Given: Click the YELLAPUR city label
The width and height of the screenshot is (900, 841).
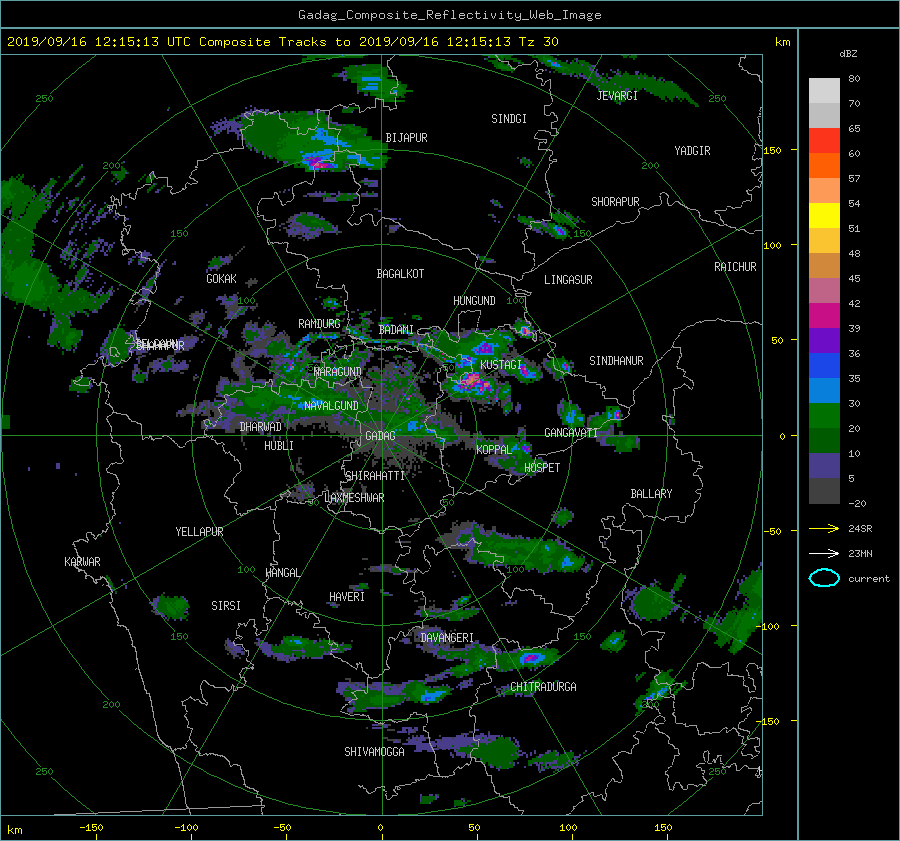Looking at the screenshot, I should 199,532.
